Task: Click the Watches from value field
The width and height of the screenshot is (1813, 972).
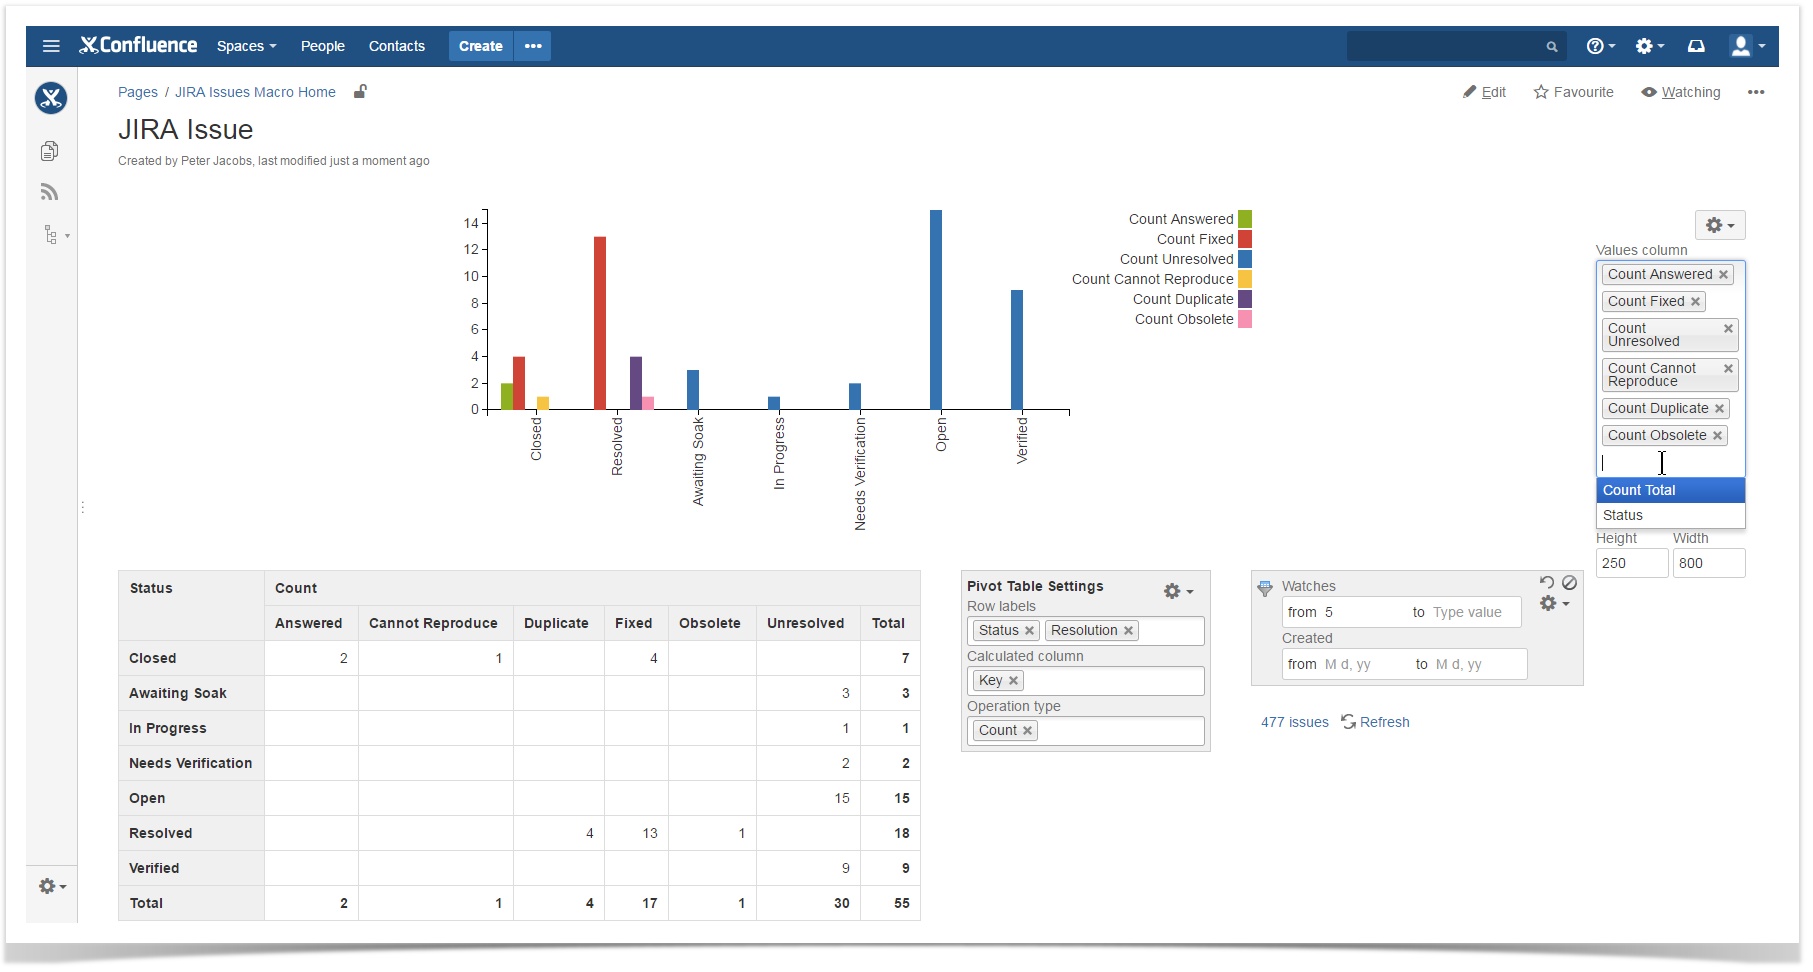Action: [x=1364, y=612]
